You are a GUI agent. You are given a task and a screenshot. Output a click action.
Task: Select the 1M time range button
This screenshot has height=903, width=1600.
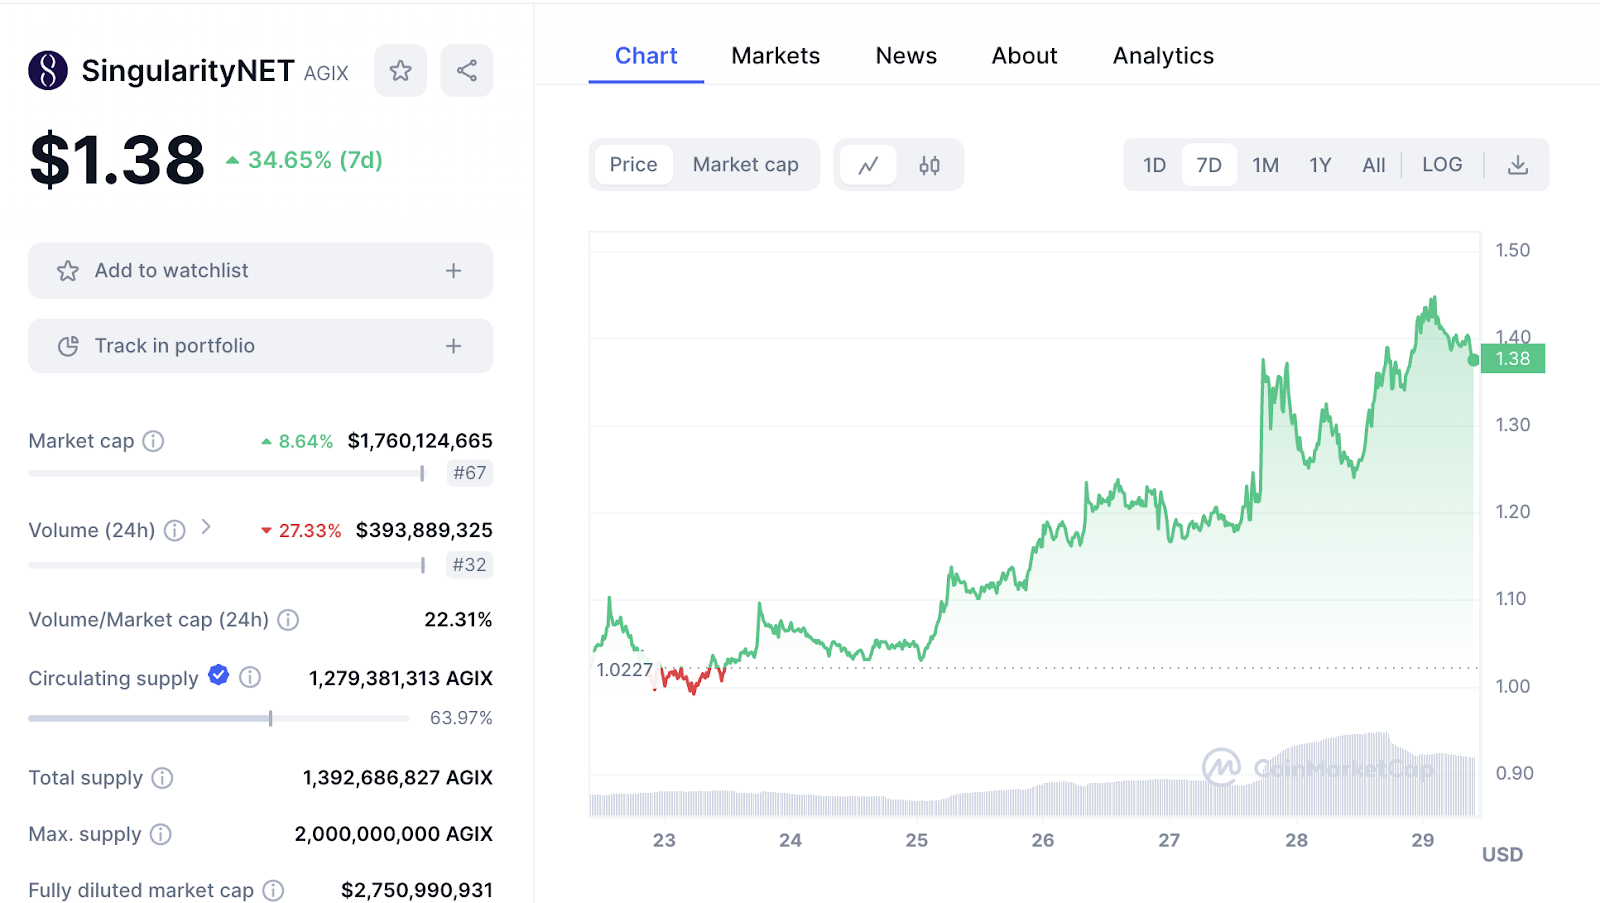[x=1265, y=165]
